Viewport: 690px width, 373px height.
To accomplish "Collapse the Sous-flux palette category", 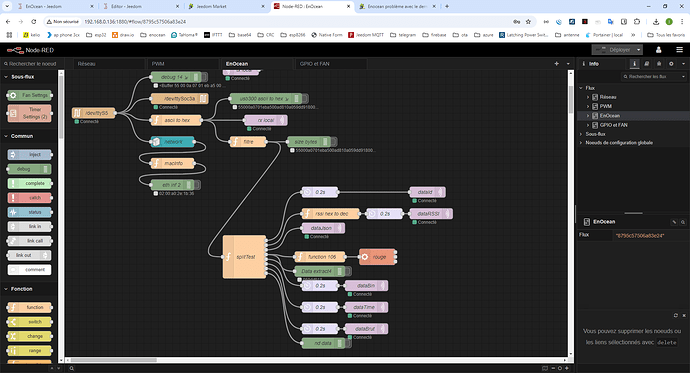I will tap(6, 77).
